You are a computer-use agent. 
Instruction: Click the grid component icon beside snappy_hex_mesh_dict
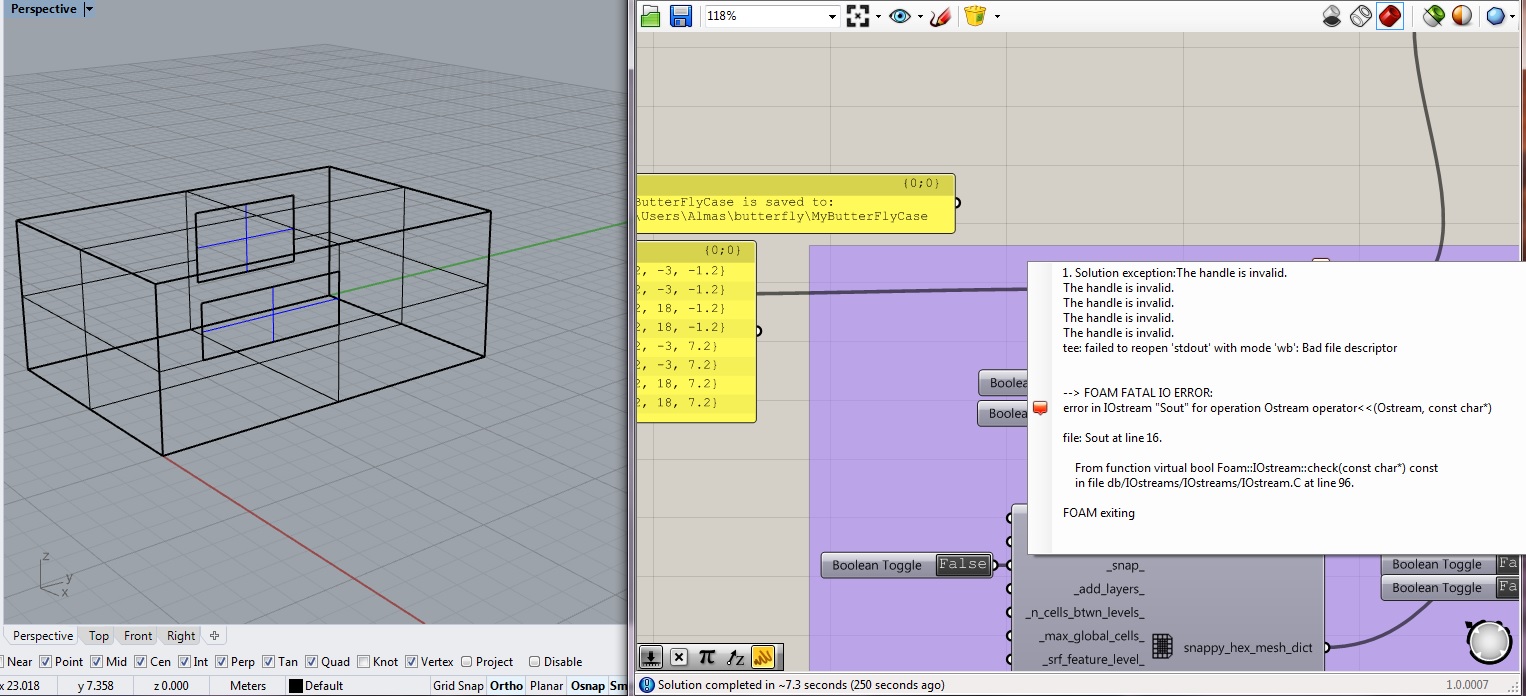1162,647
